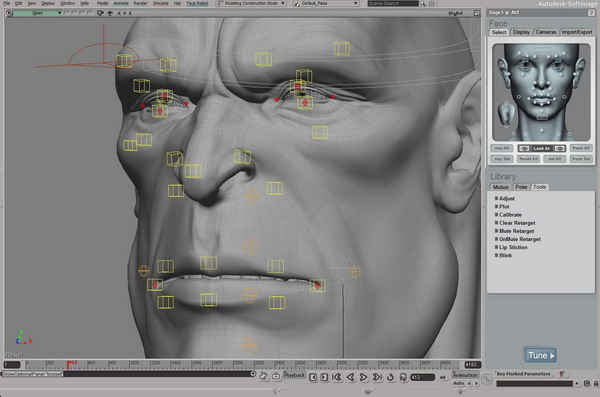The image size is (600, 397).
Task: Select the tongue control thumbnail in Face panel
Action: pyautogui.click(x=507, y=114)
